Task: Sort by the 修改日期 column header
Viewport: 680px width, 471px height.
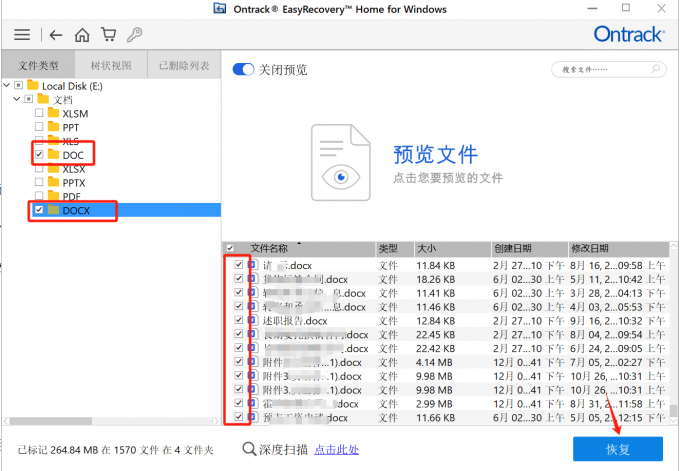Action: coord(618,249)
